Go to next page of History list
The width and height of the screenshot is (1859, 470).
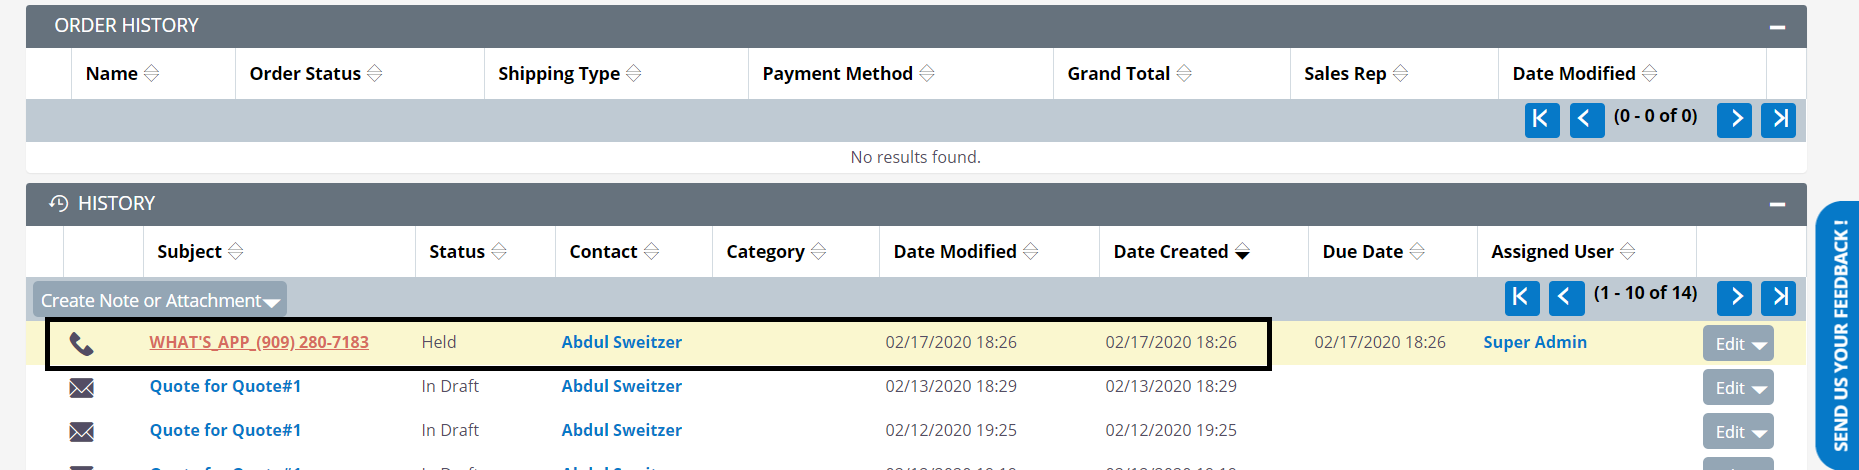(x=1734, y=298)
